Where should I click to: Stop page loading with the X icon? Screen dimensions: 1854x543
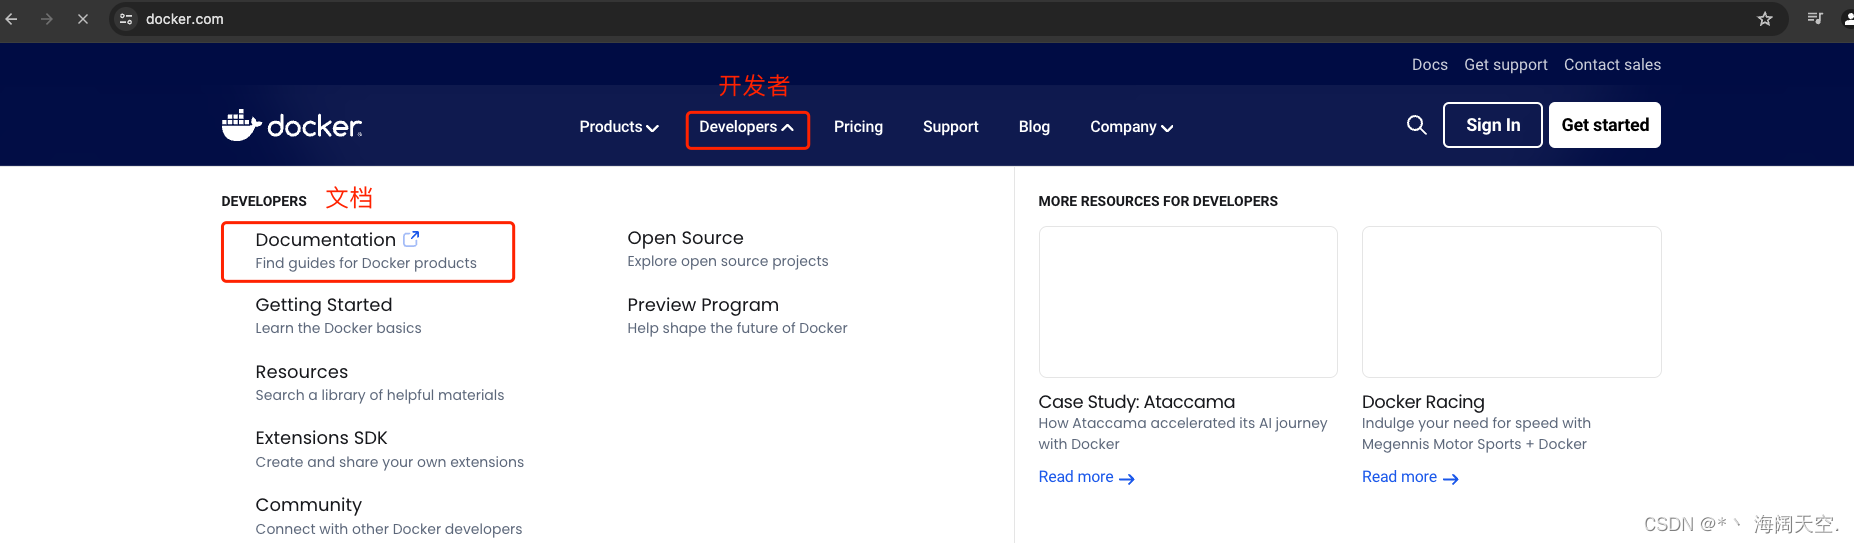tap(83, 19)
